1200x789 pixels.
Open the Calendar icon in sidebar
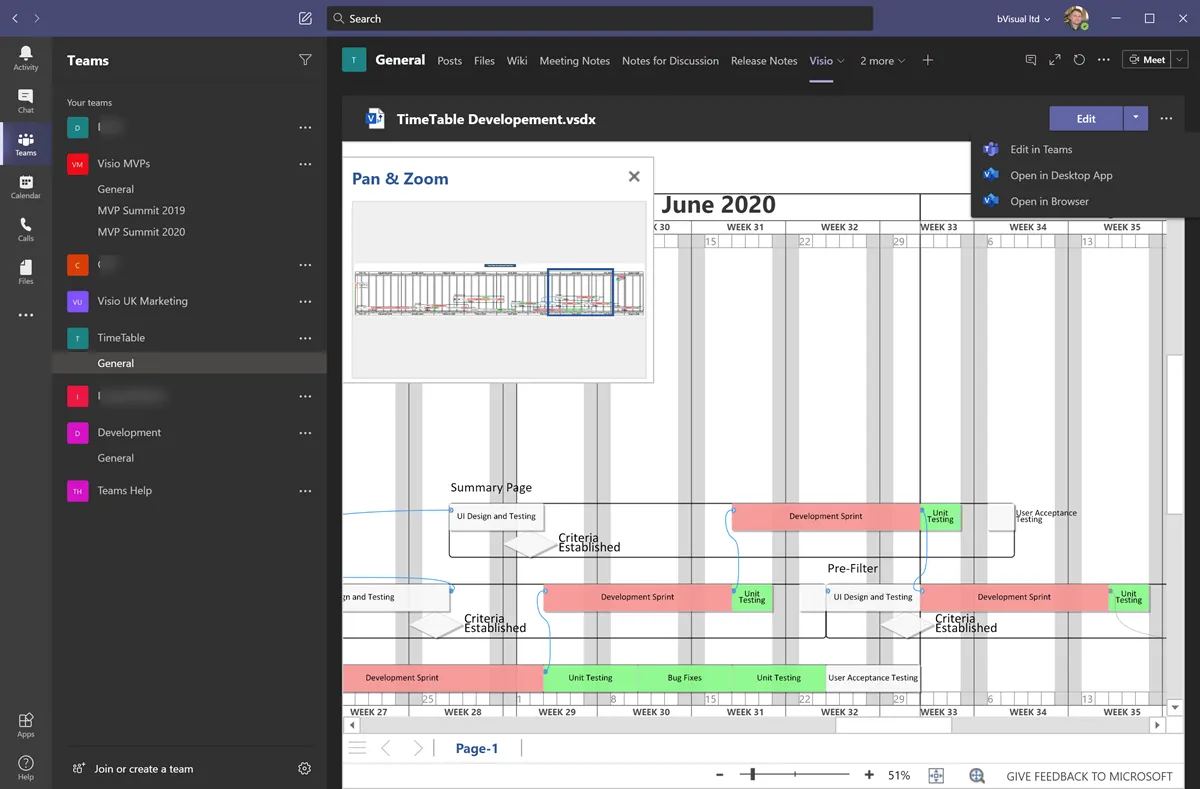pyautogui.click(x=26, y=186)
